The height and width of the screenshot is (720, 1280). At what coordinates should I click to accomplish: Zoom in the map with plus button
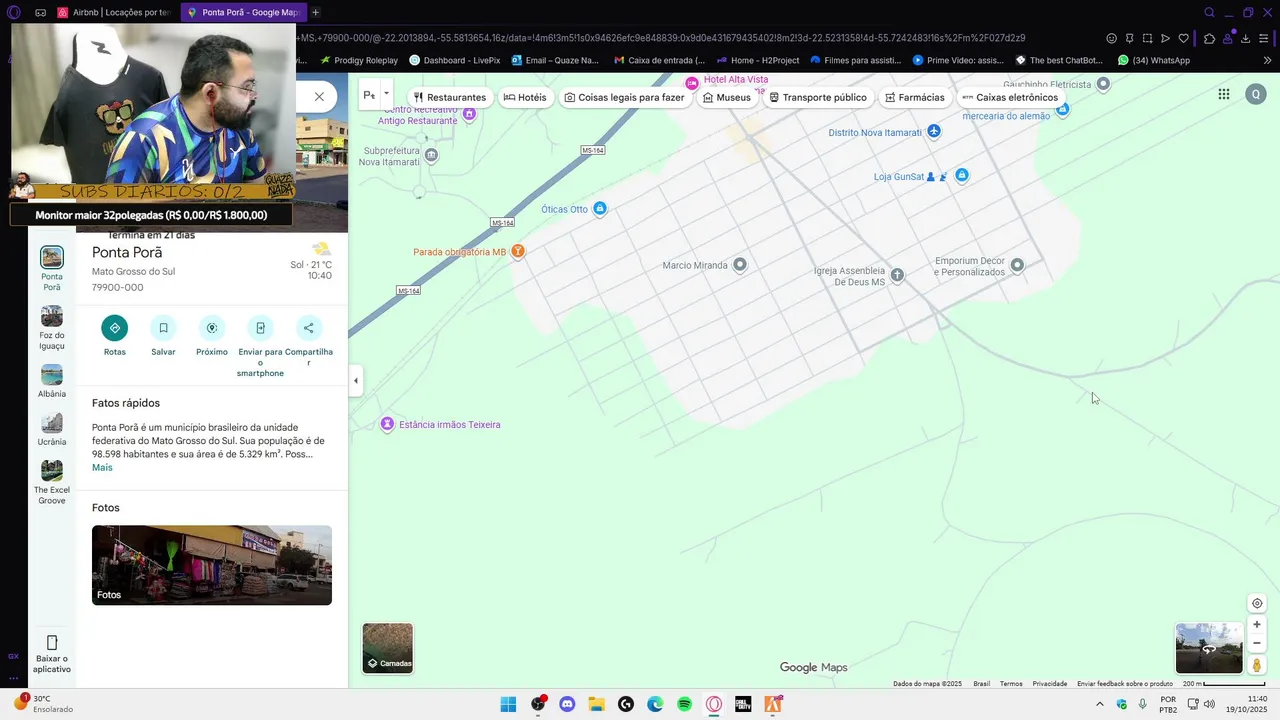tap(1257, 625)
